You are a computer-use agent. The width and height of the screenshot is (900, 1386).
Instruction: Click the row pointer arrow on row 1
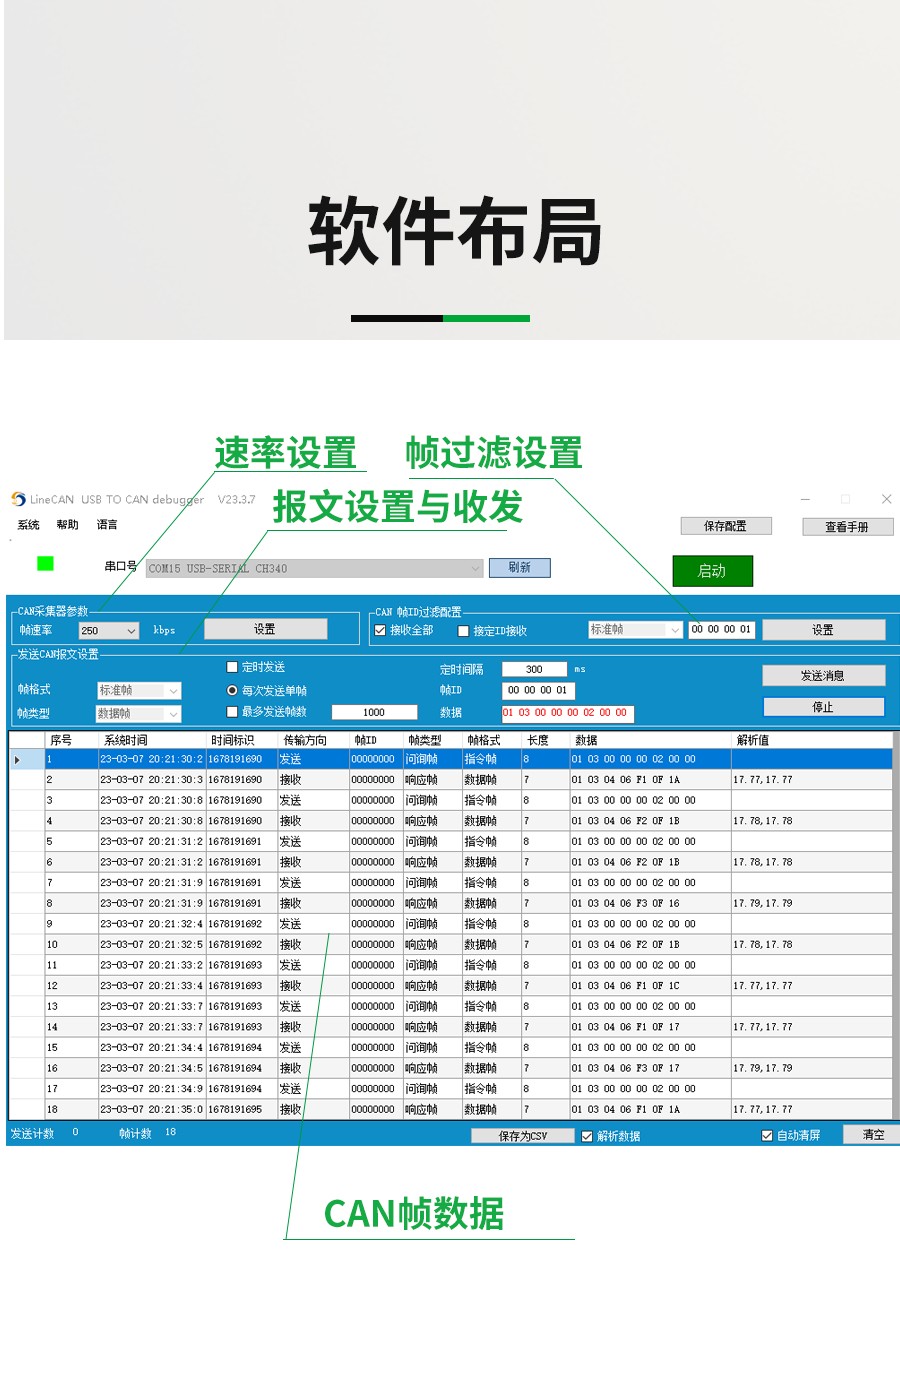(x=17, y=760)
